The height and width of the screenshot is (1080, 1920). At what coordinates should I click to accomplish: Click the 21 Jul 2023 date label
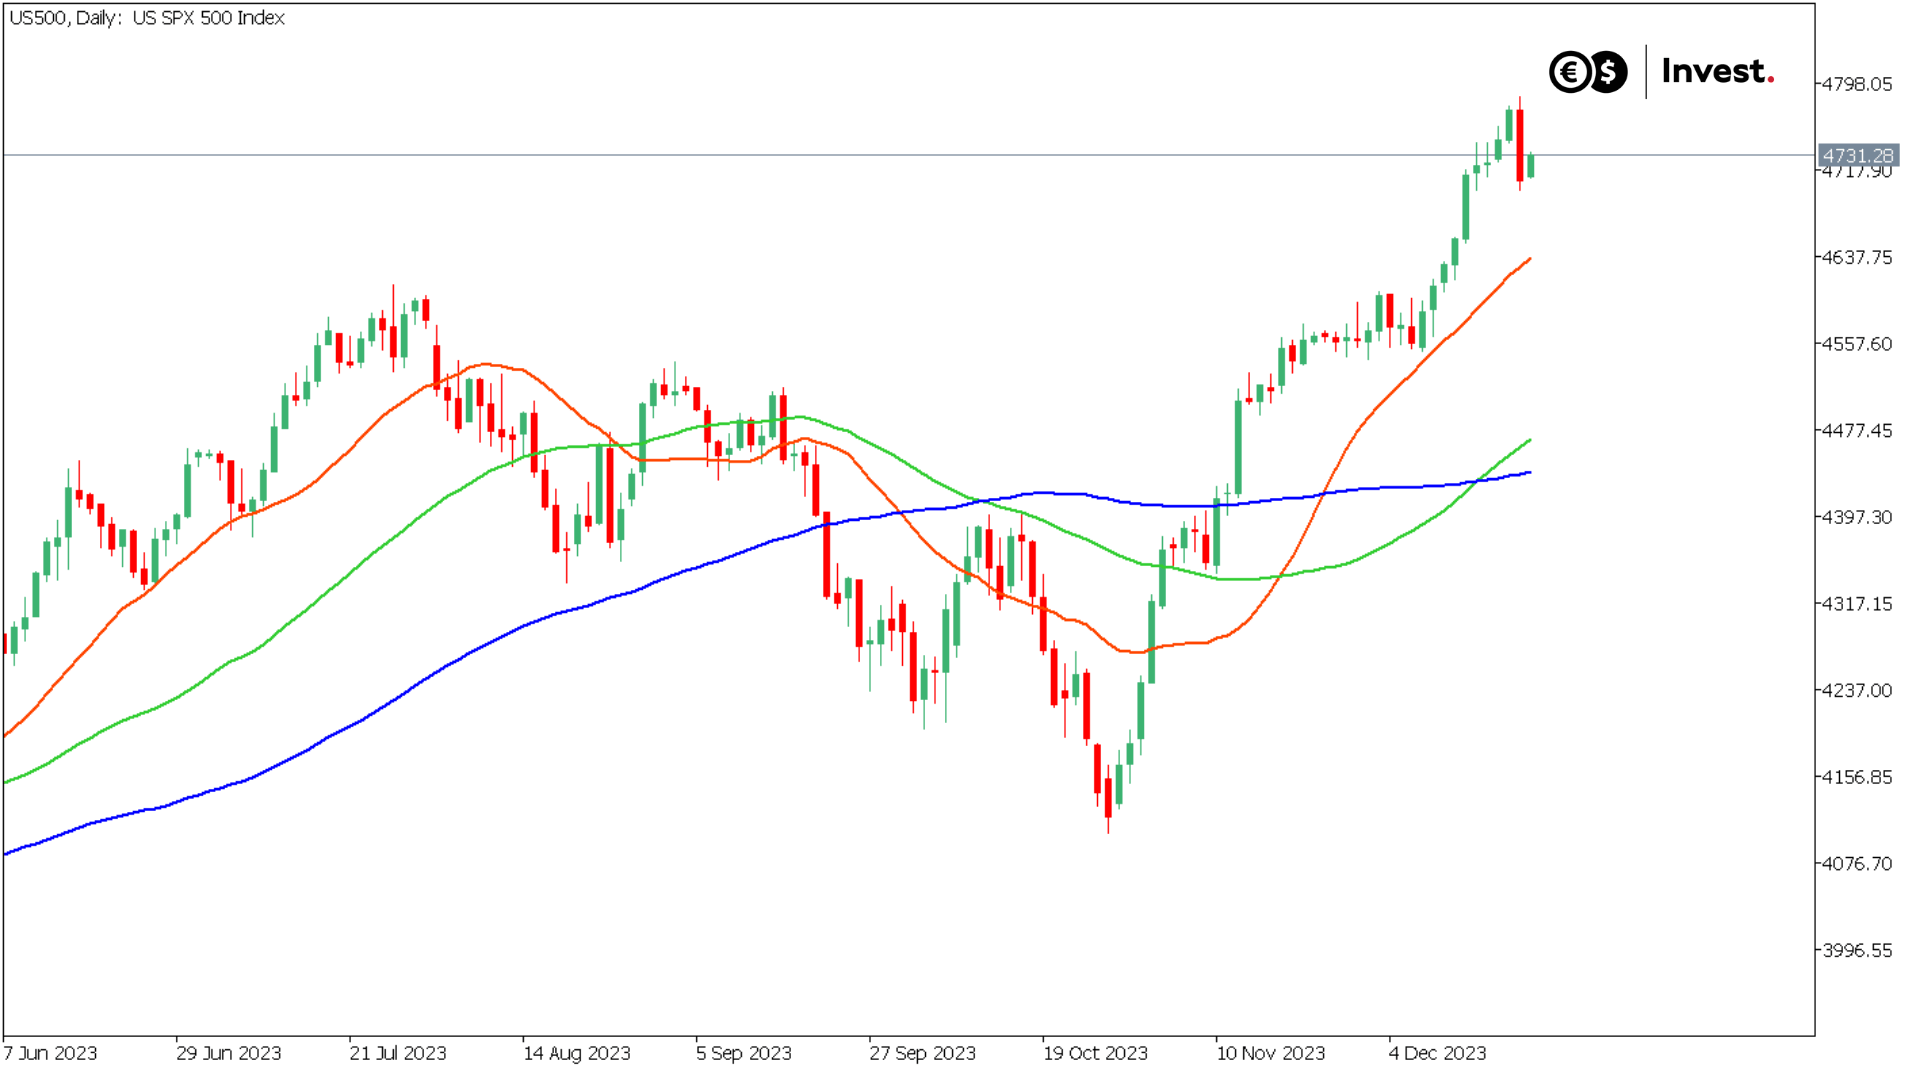point(398,1053)
